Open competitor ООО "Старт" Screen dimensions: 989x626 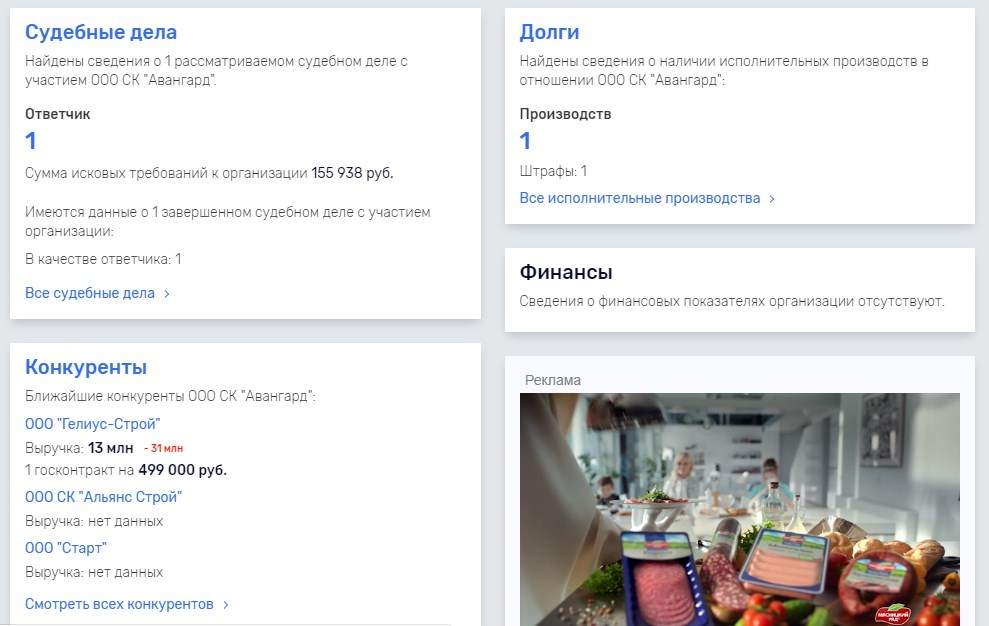[x=66, y=548]
